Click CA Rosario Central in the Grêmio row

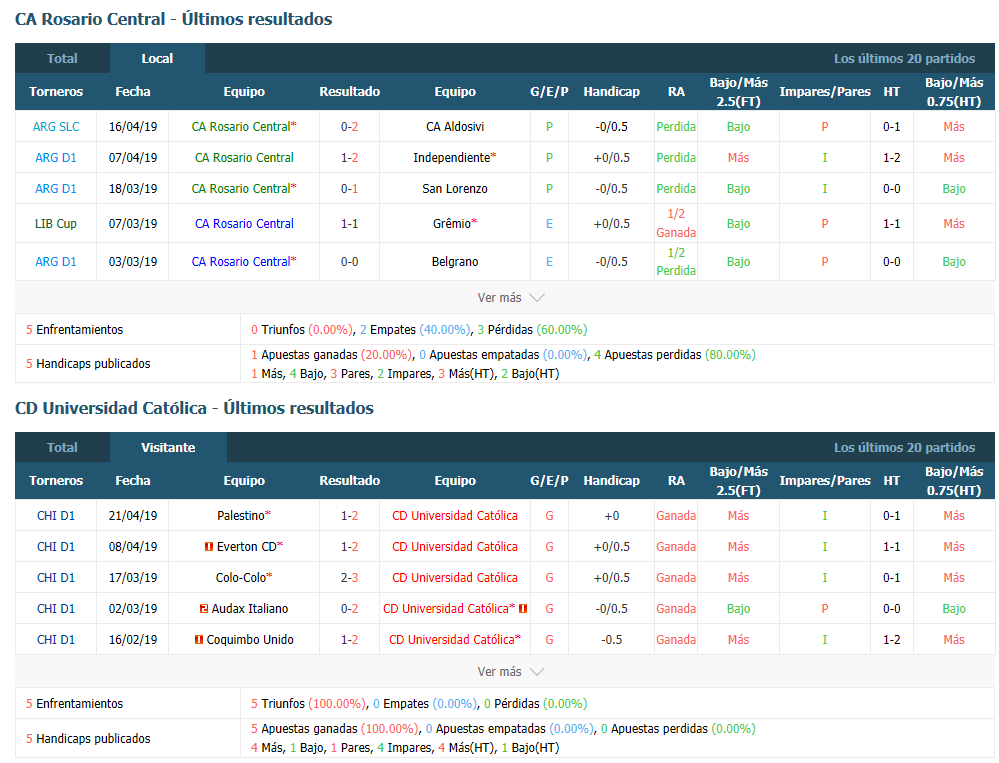pyautogui.click(x=245, y=224)
